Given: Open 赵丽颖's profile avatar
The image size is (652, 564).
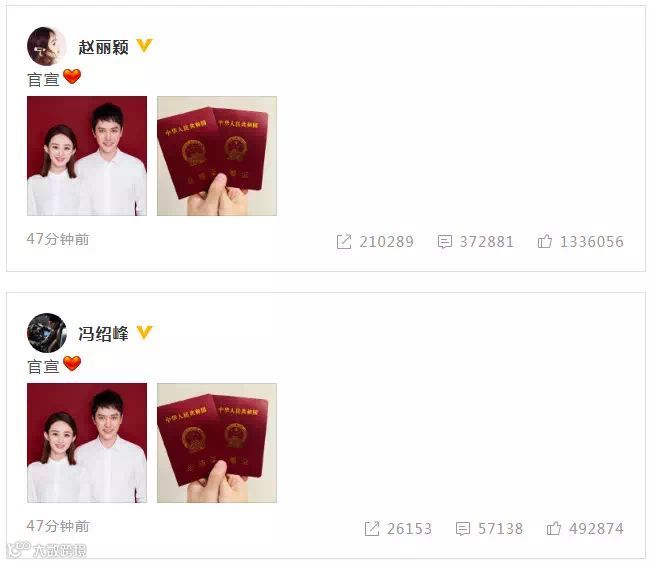Looking at the screenshot, I should point(47,46).
